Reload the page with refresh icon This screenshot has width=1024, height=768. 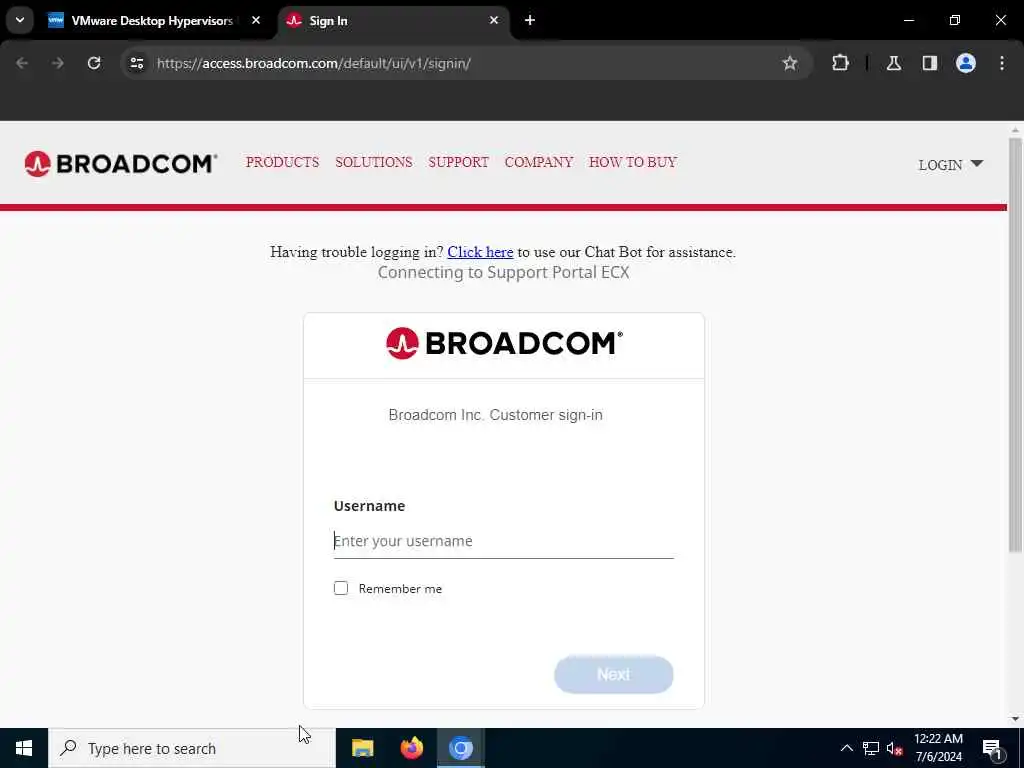pyautogui.click(x=94, y=63)
